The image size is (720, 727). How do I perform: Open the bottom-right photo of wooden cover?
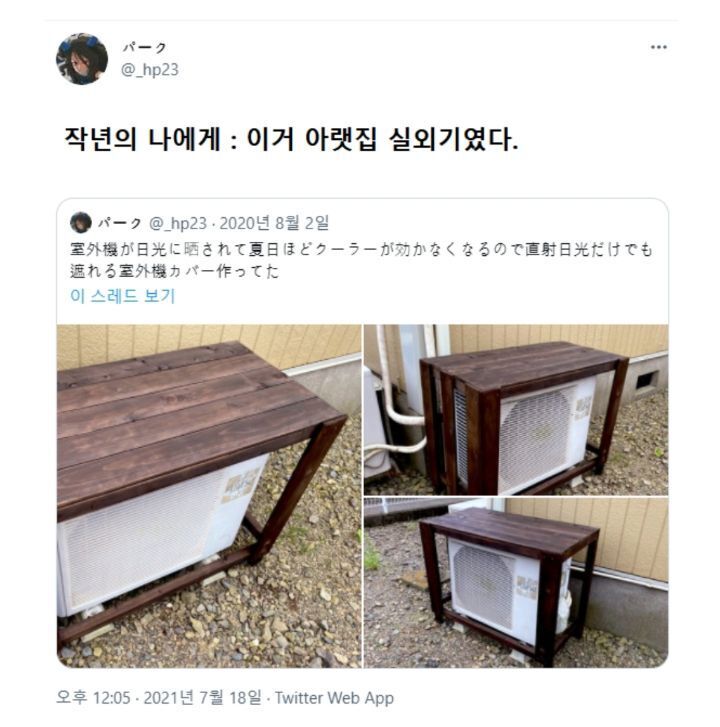click(516, 583)
